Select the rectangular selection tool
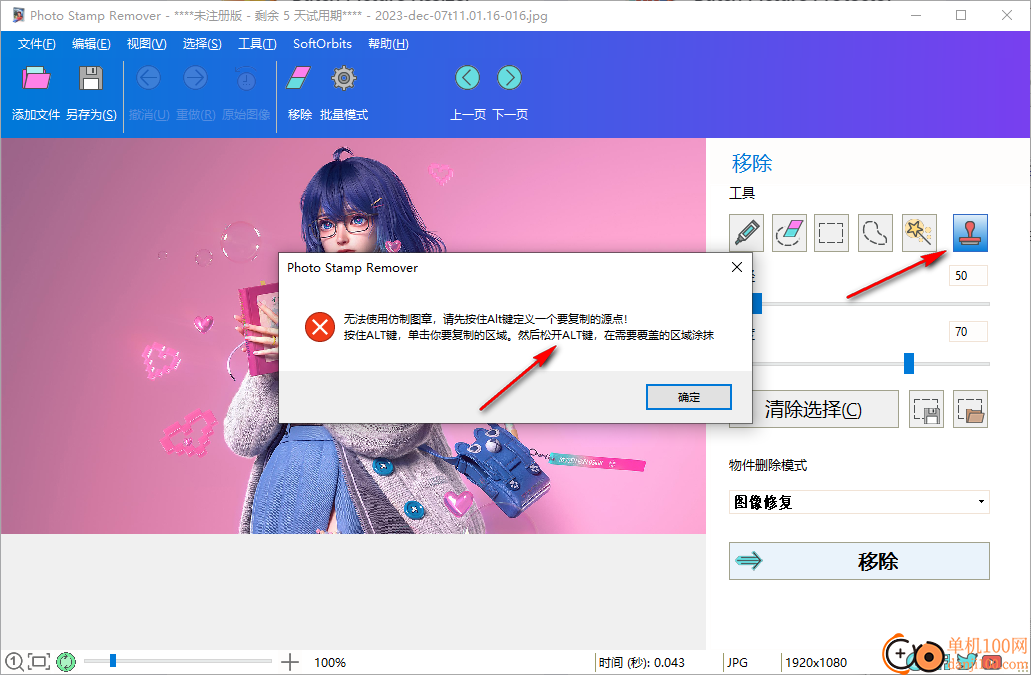 (831, 233)
